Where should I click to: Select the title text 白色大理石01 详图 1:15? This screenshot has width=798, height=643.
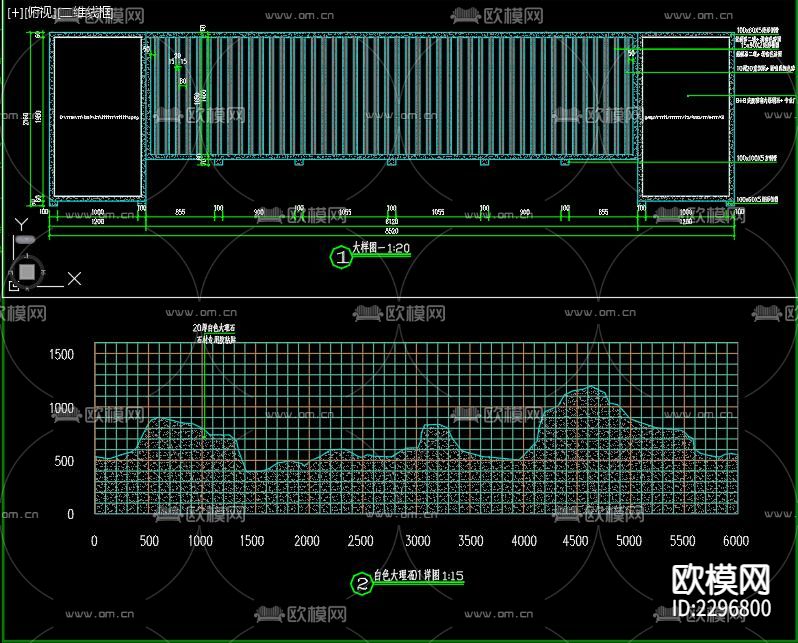tap(419, 575)
